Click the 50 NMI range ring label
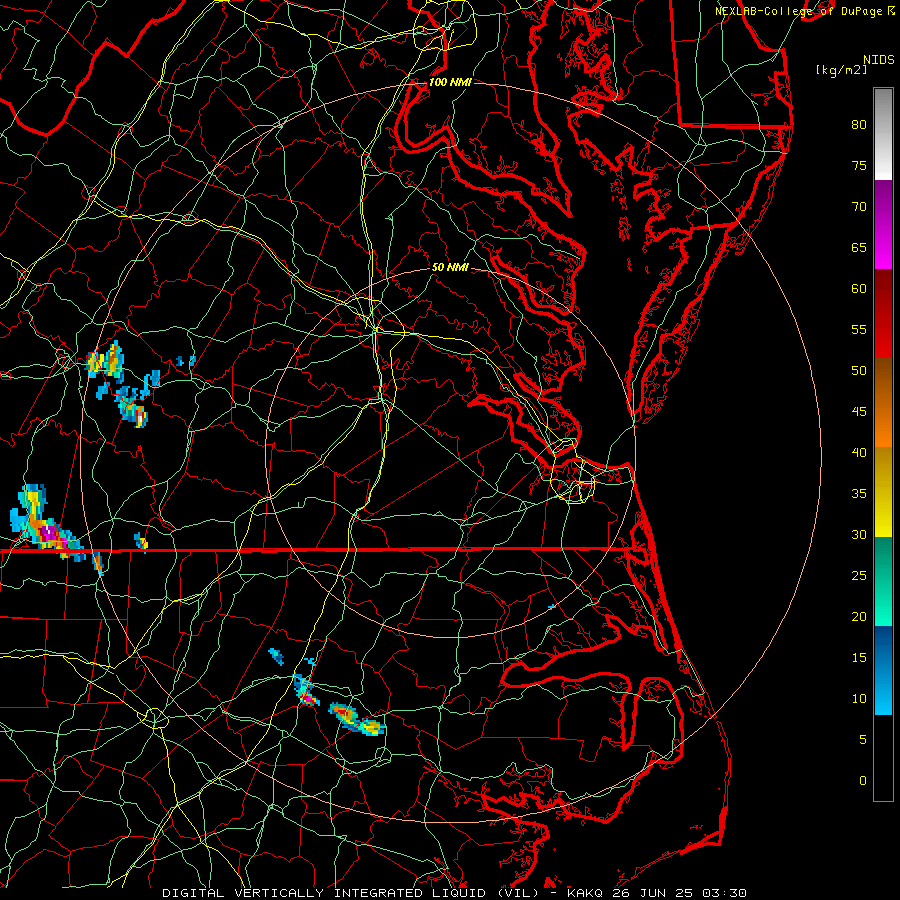Viewport: 900px width, 900px height. (450, 267)
